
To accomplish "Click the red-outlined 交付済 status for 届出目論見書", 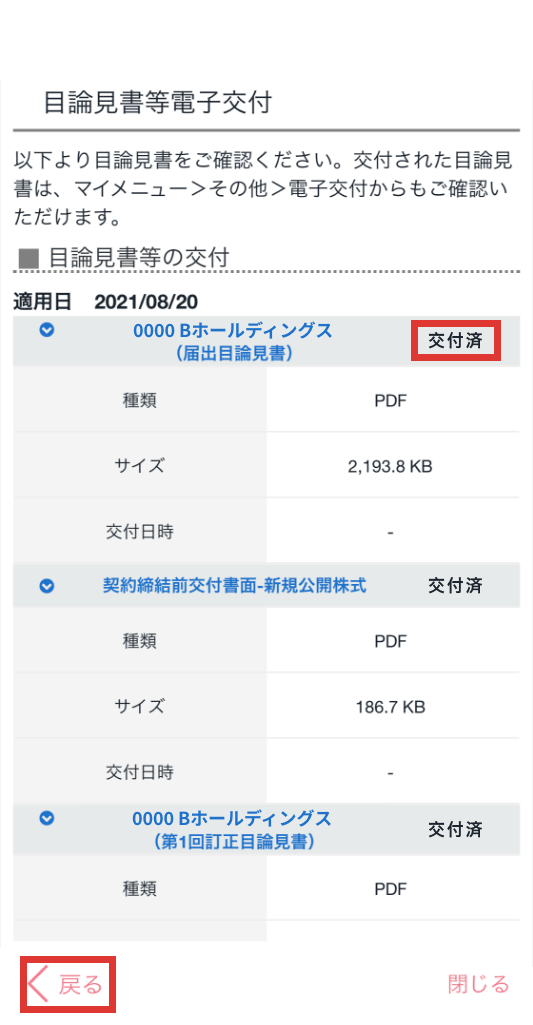I will 455,341.
